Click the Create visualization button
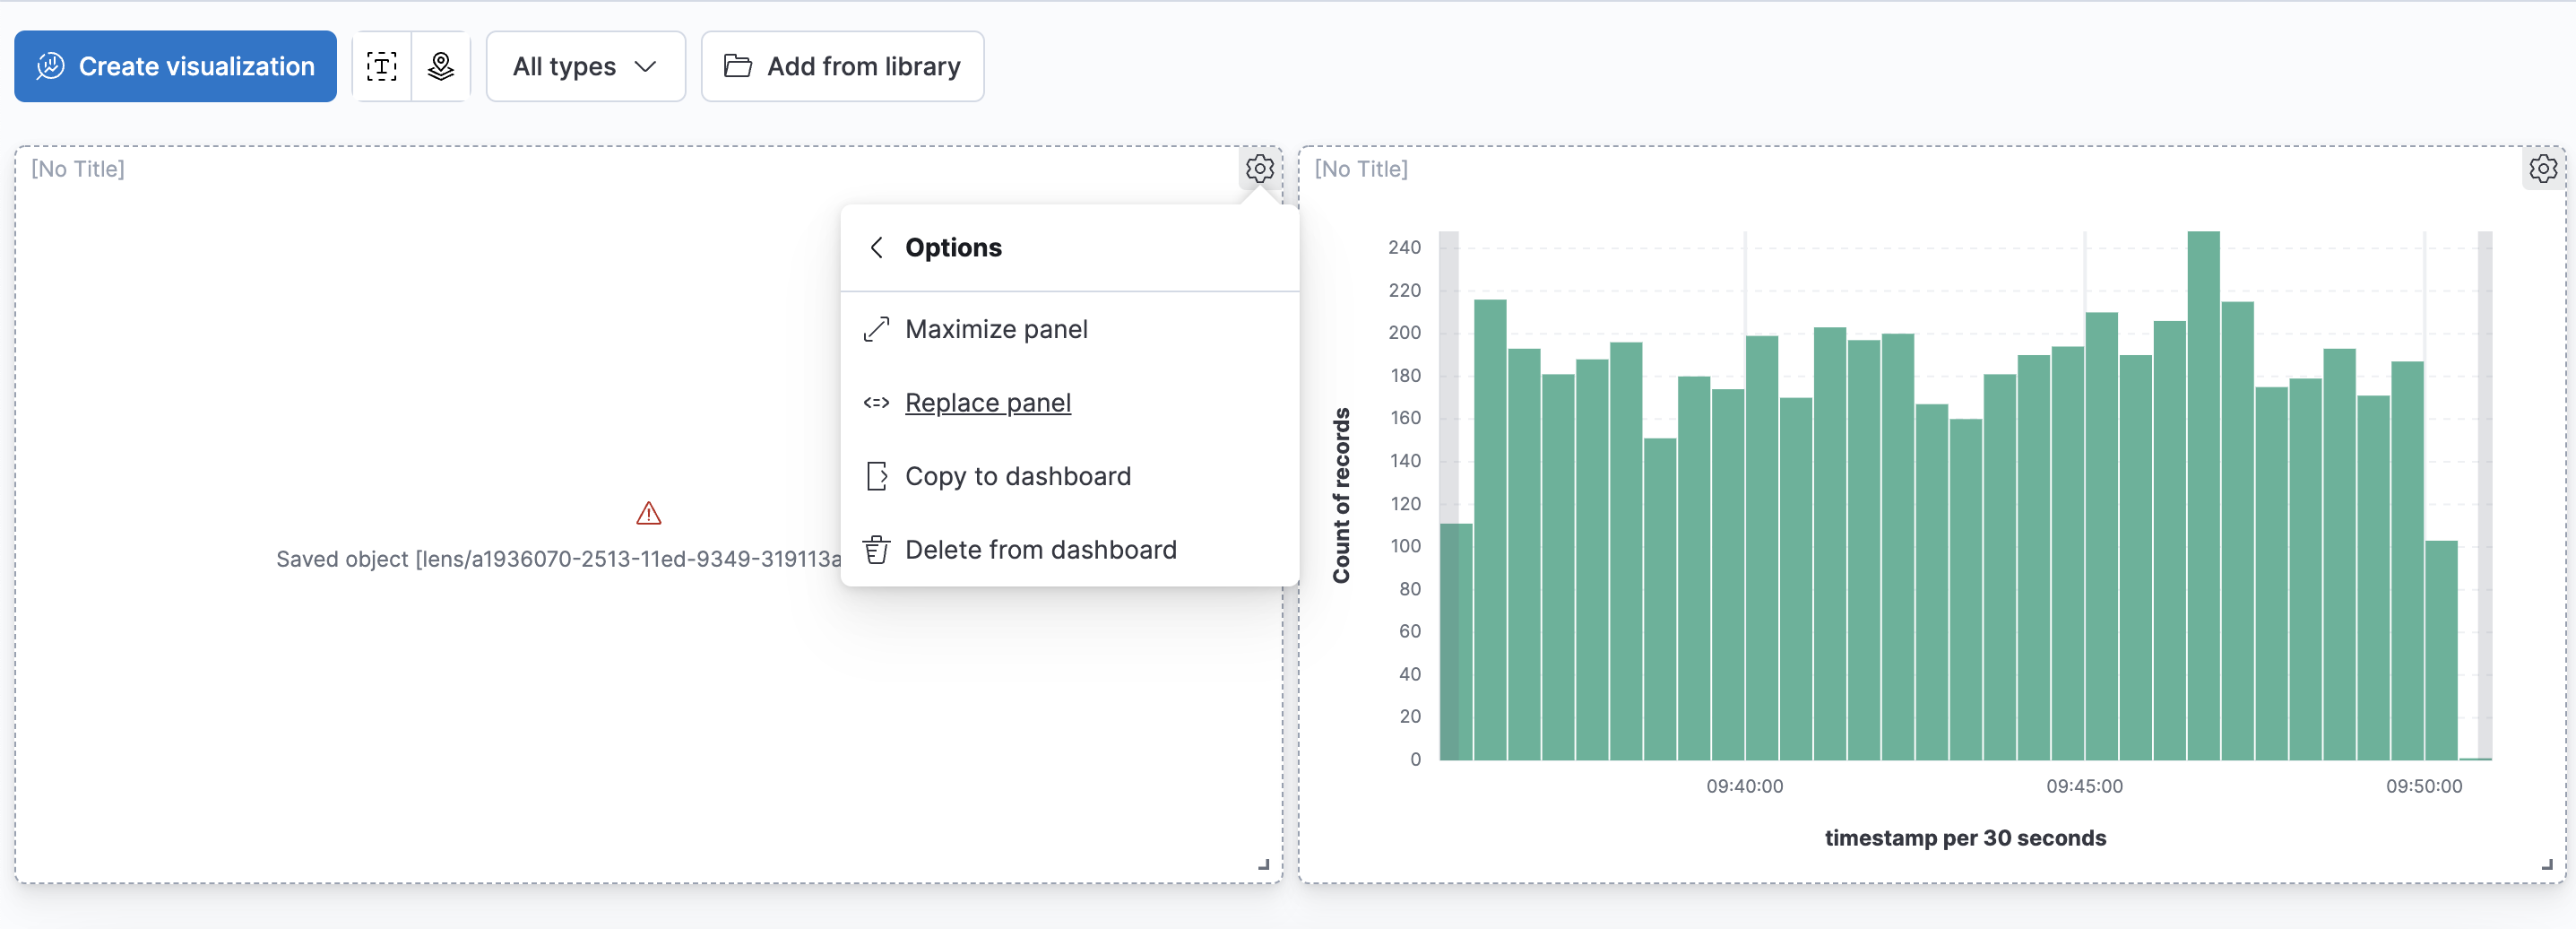The height and width of the screenshot is (929, 2576). 175,66
